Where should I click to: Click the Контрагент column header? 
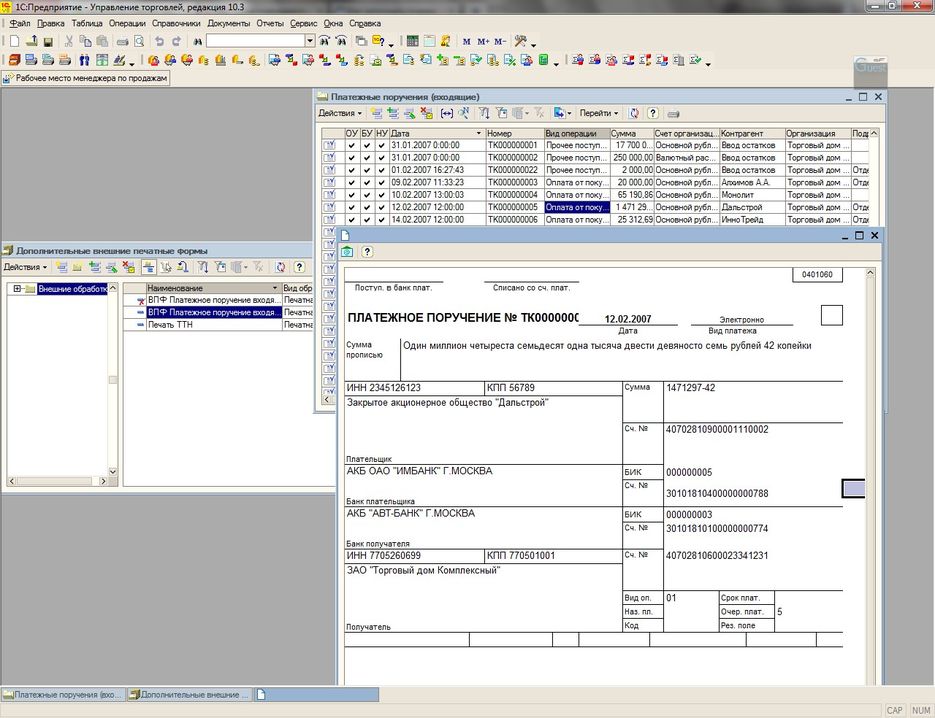[x=752, y=134]
